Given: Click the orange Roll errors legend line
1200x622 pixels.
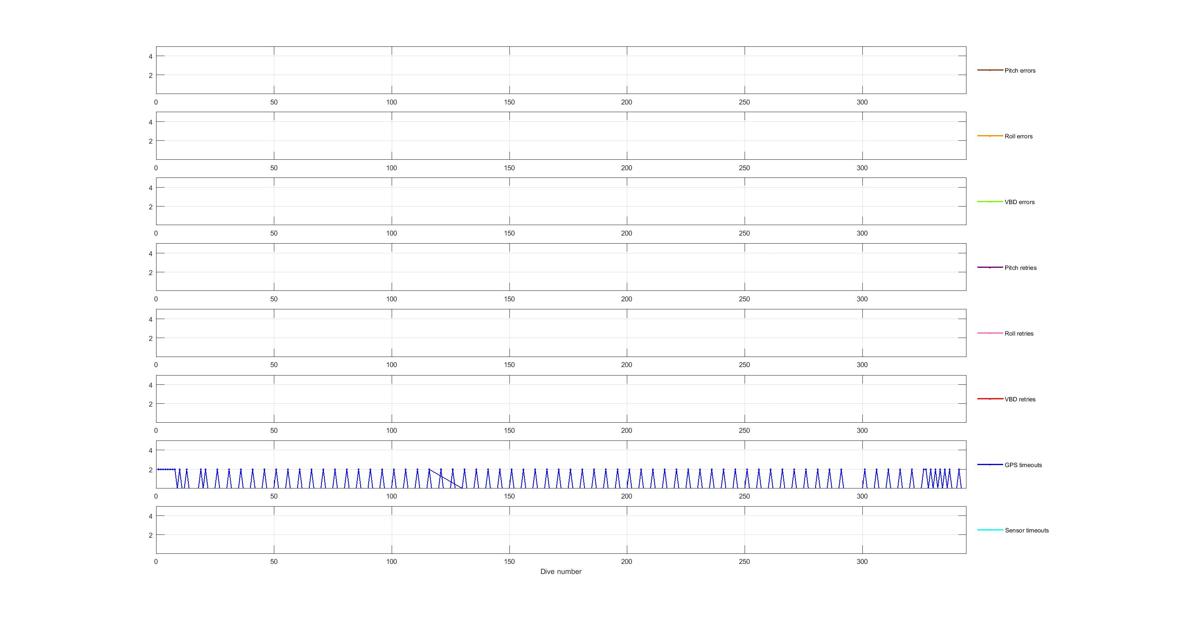Looking at the screenshot, I should click(989, 136).
